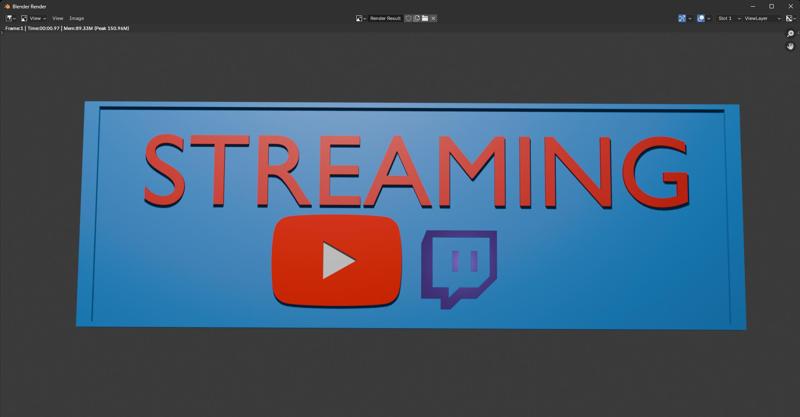Click the open image folder icon
800x417 pixels.
tap(424, 18)
